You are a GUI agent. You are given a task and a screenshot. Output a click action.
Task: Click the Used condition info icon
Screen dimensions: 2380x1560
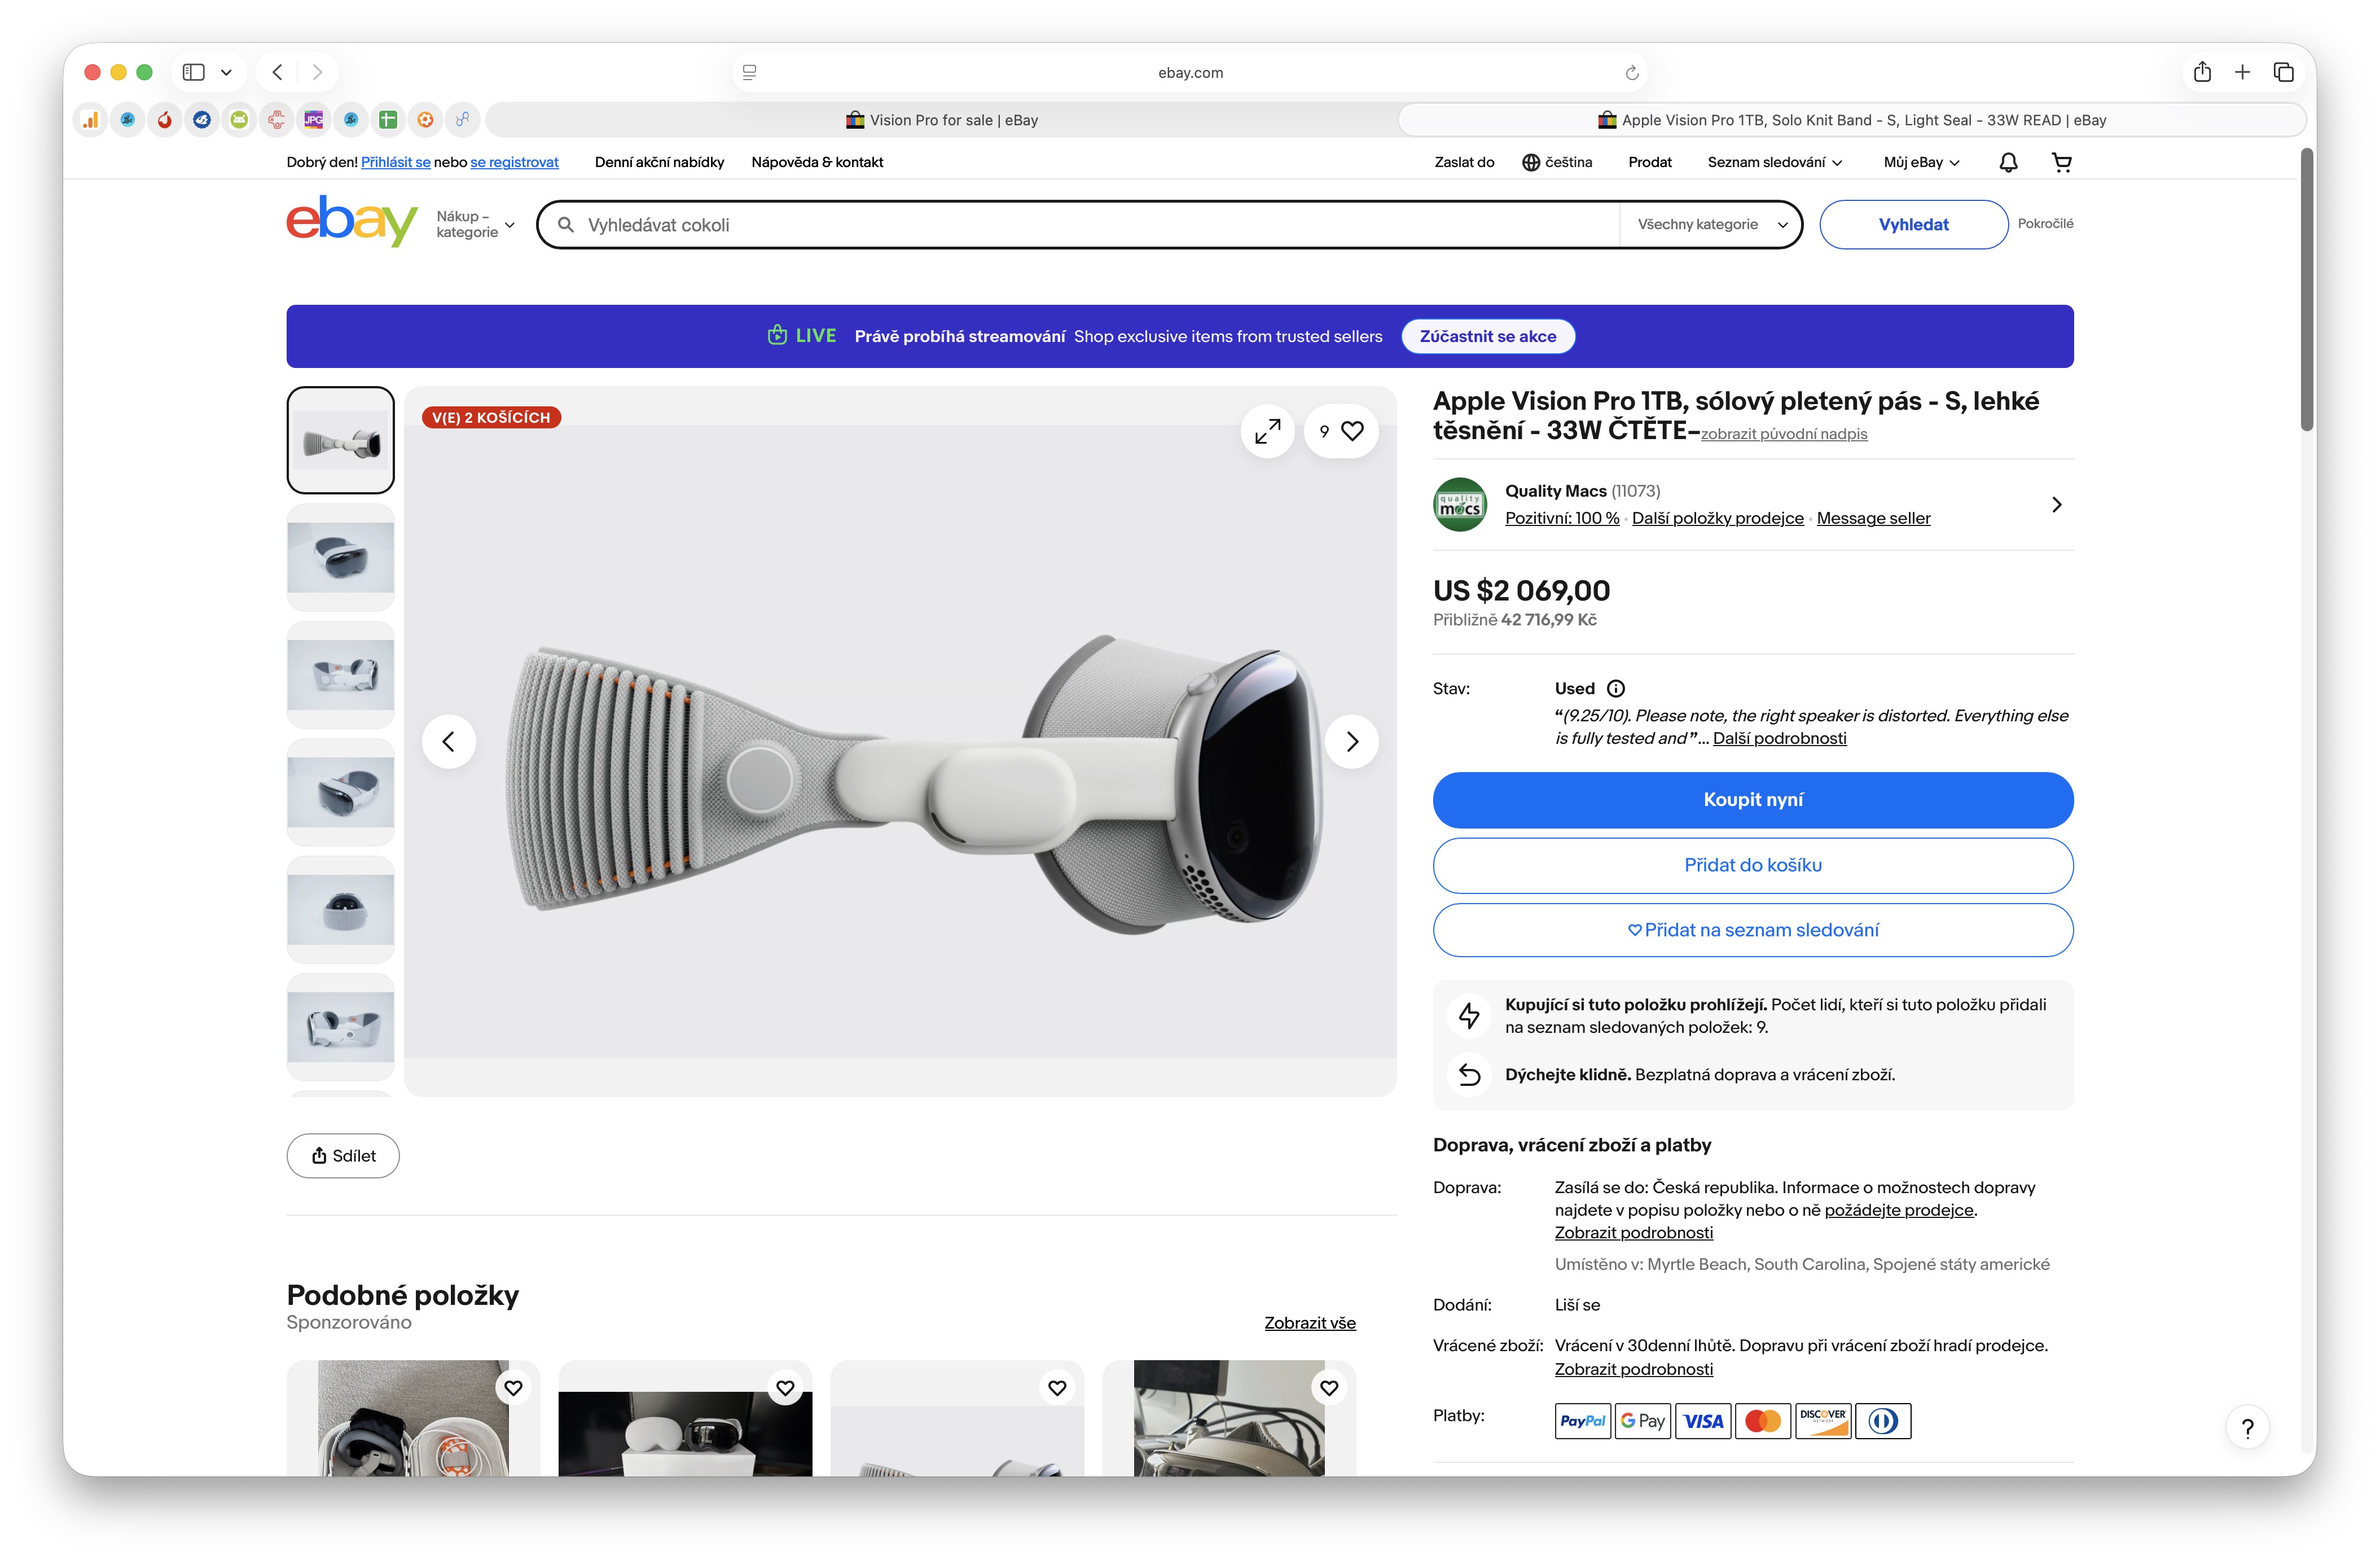[1615, 688]
